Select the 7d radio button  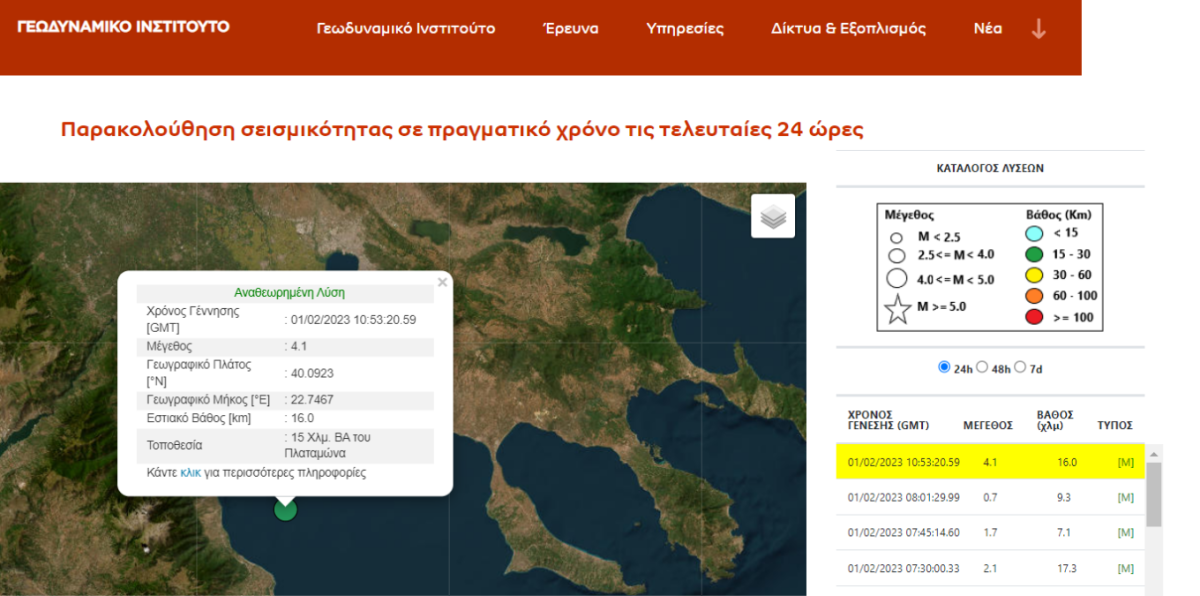pos(1020,367)
